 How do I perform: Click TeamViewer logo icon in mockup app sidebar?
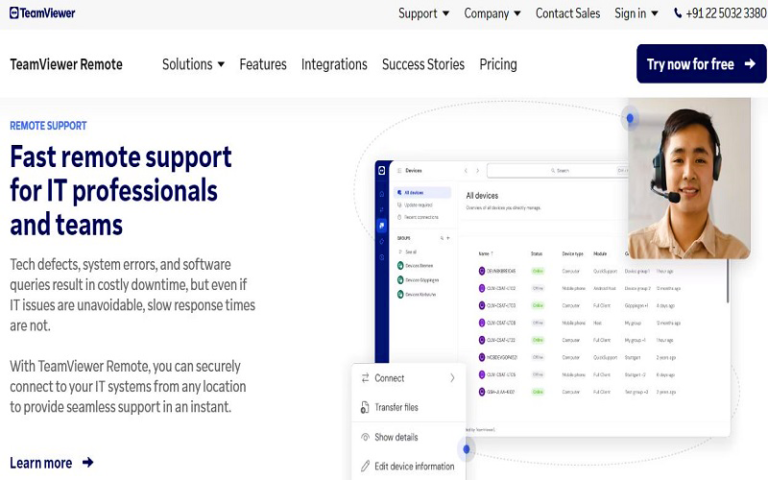click(382, 170)
